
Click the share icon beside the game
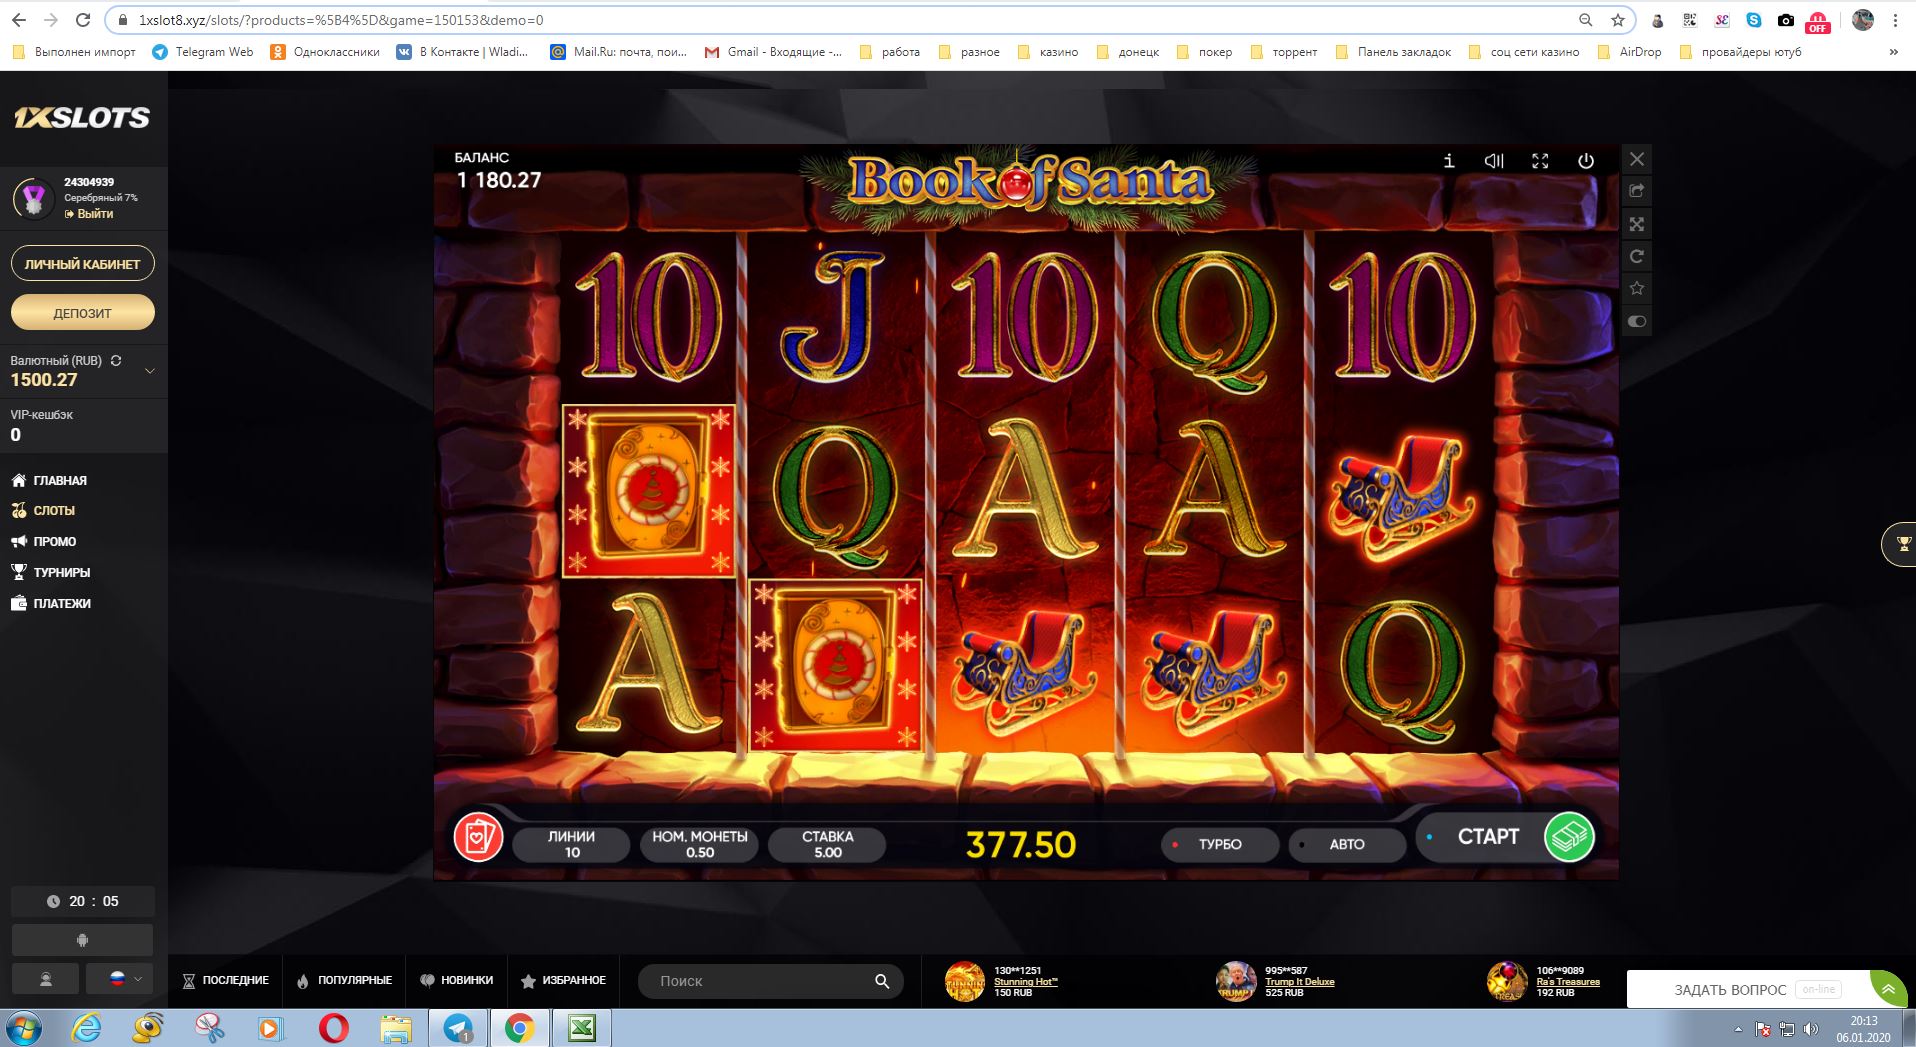(1637, 191)
